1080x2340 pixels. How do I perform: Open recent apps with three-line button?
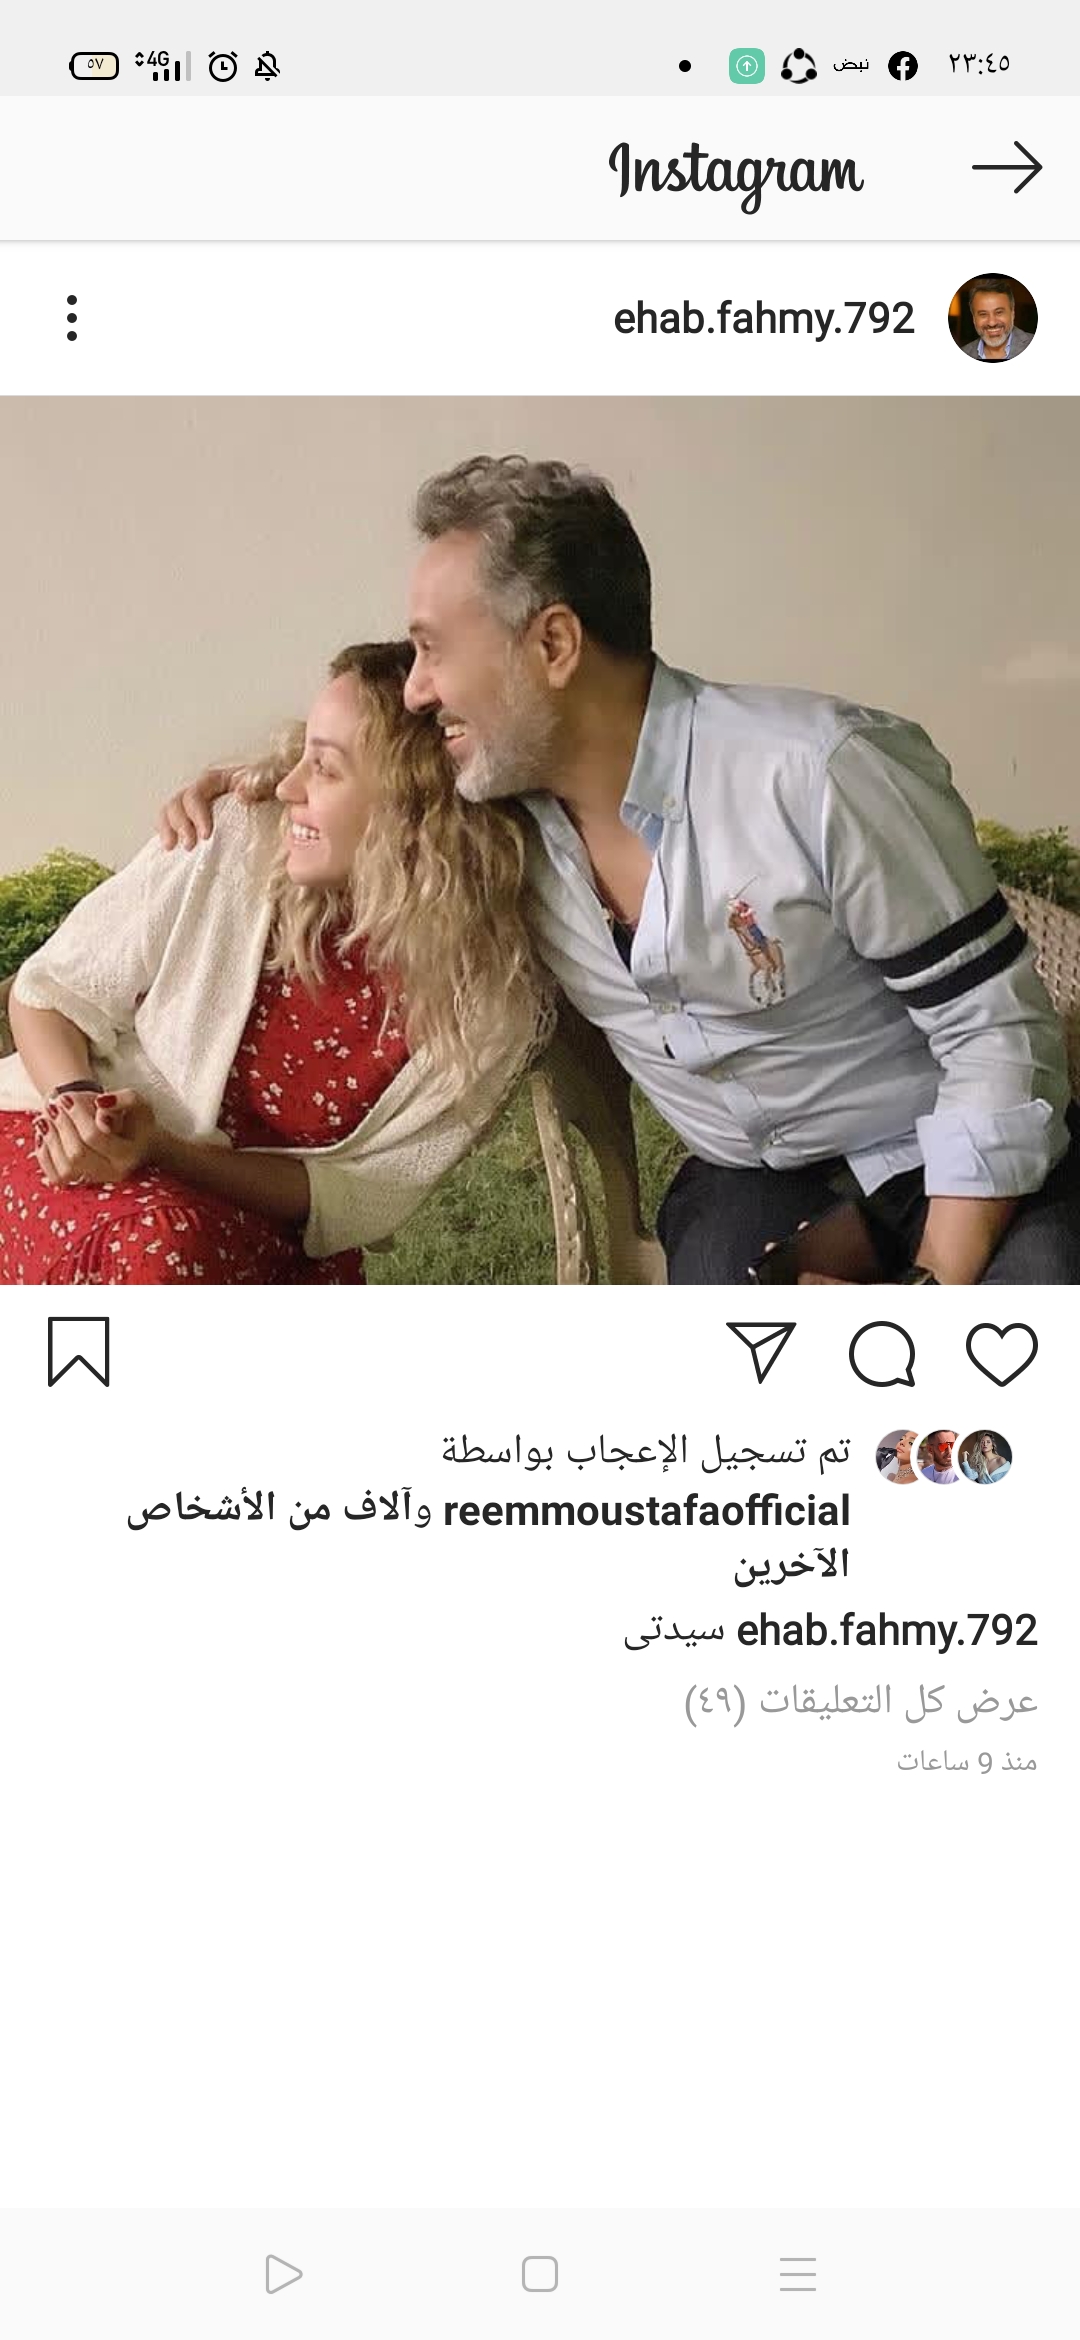[x=798, y=2274]
